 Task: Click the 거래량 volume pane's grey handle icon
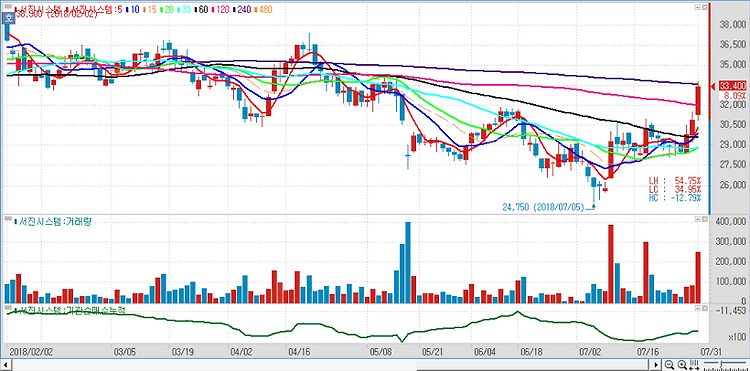[x=8, y=219]
